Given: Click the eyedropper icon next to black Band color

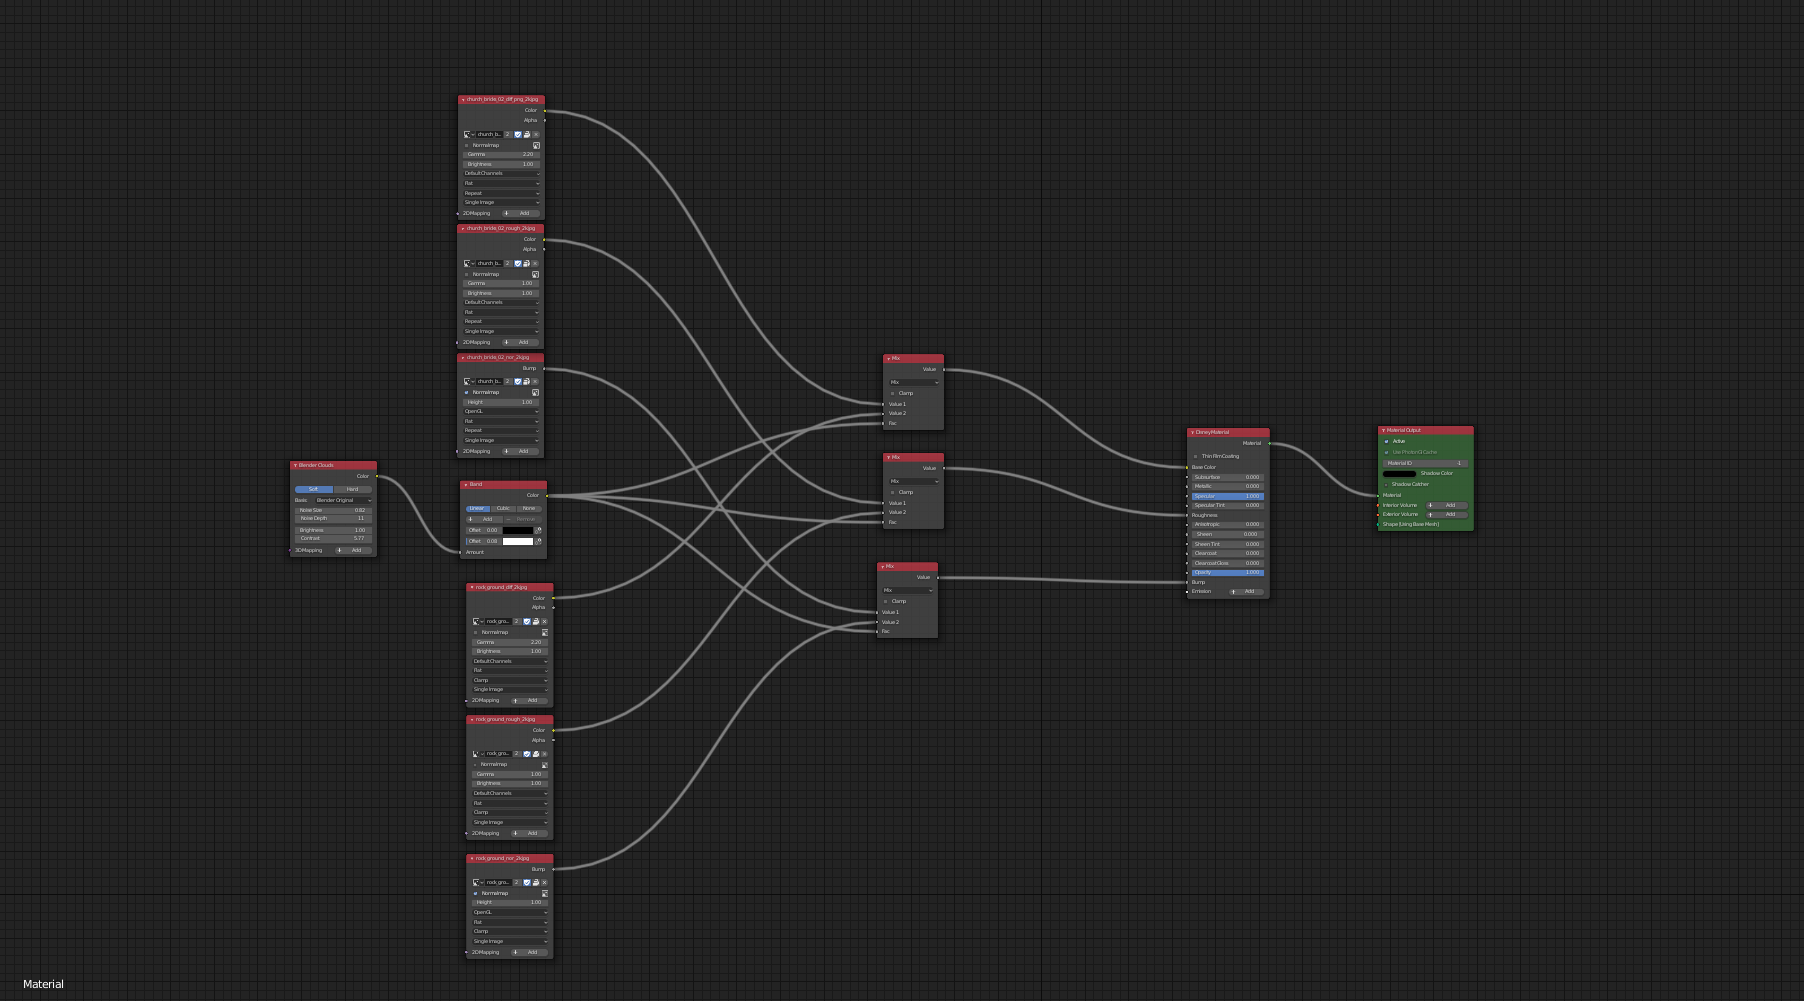Looking at the screenshot, I should (538, 530).
